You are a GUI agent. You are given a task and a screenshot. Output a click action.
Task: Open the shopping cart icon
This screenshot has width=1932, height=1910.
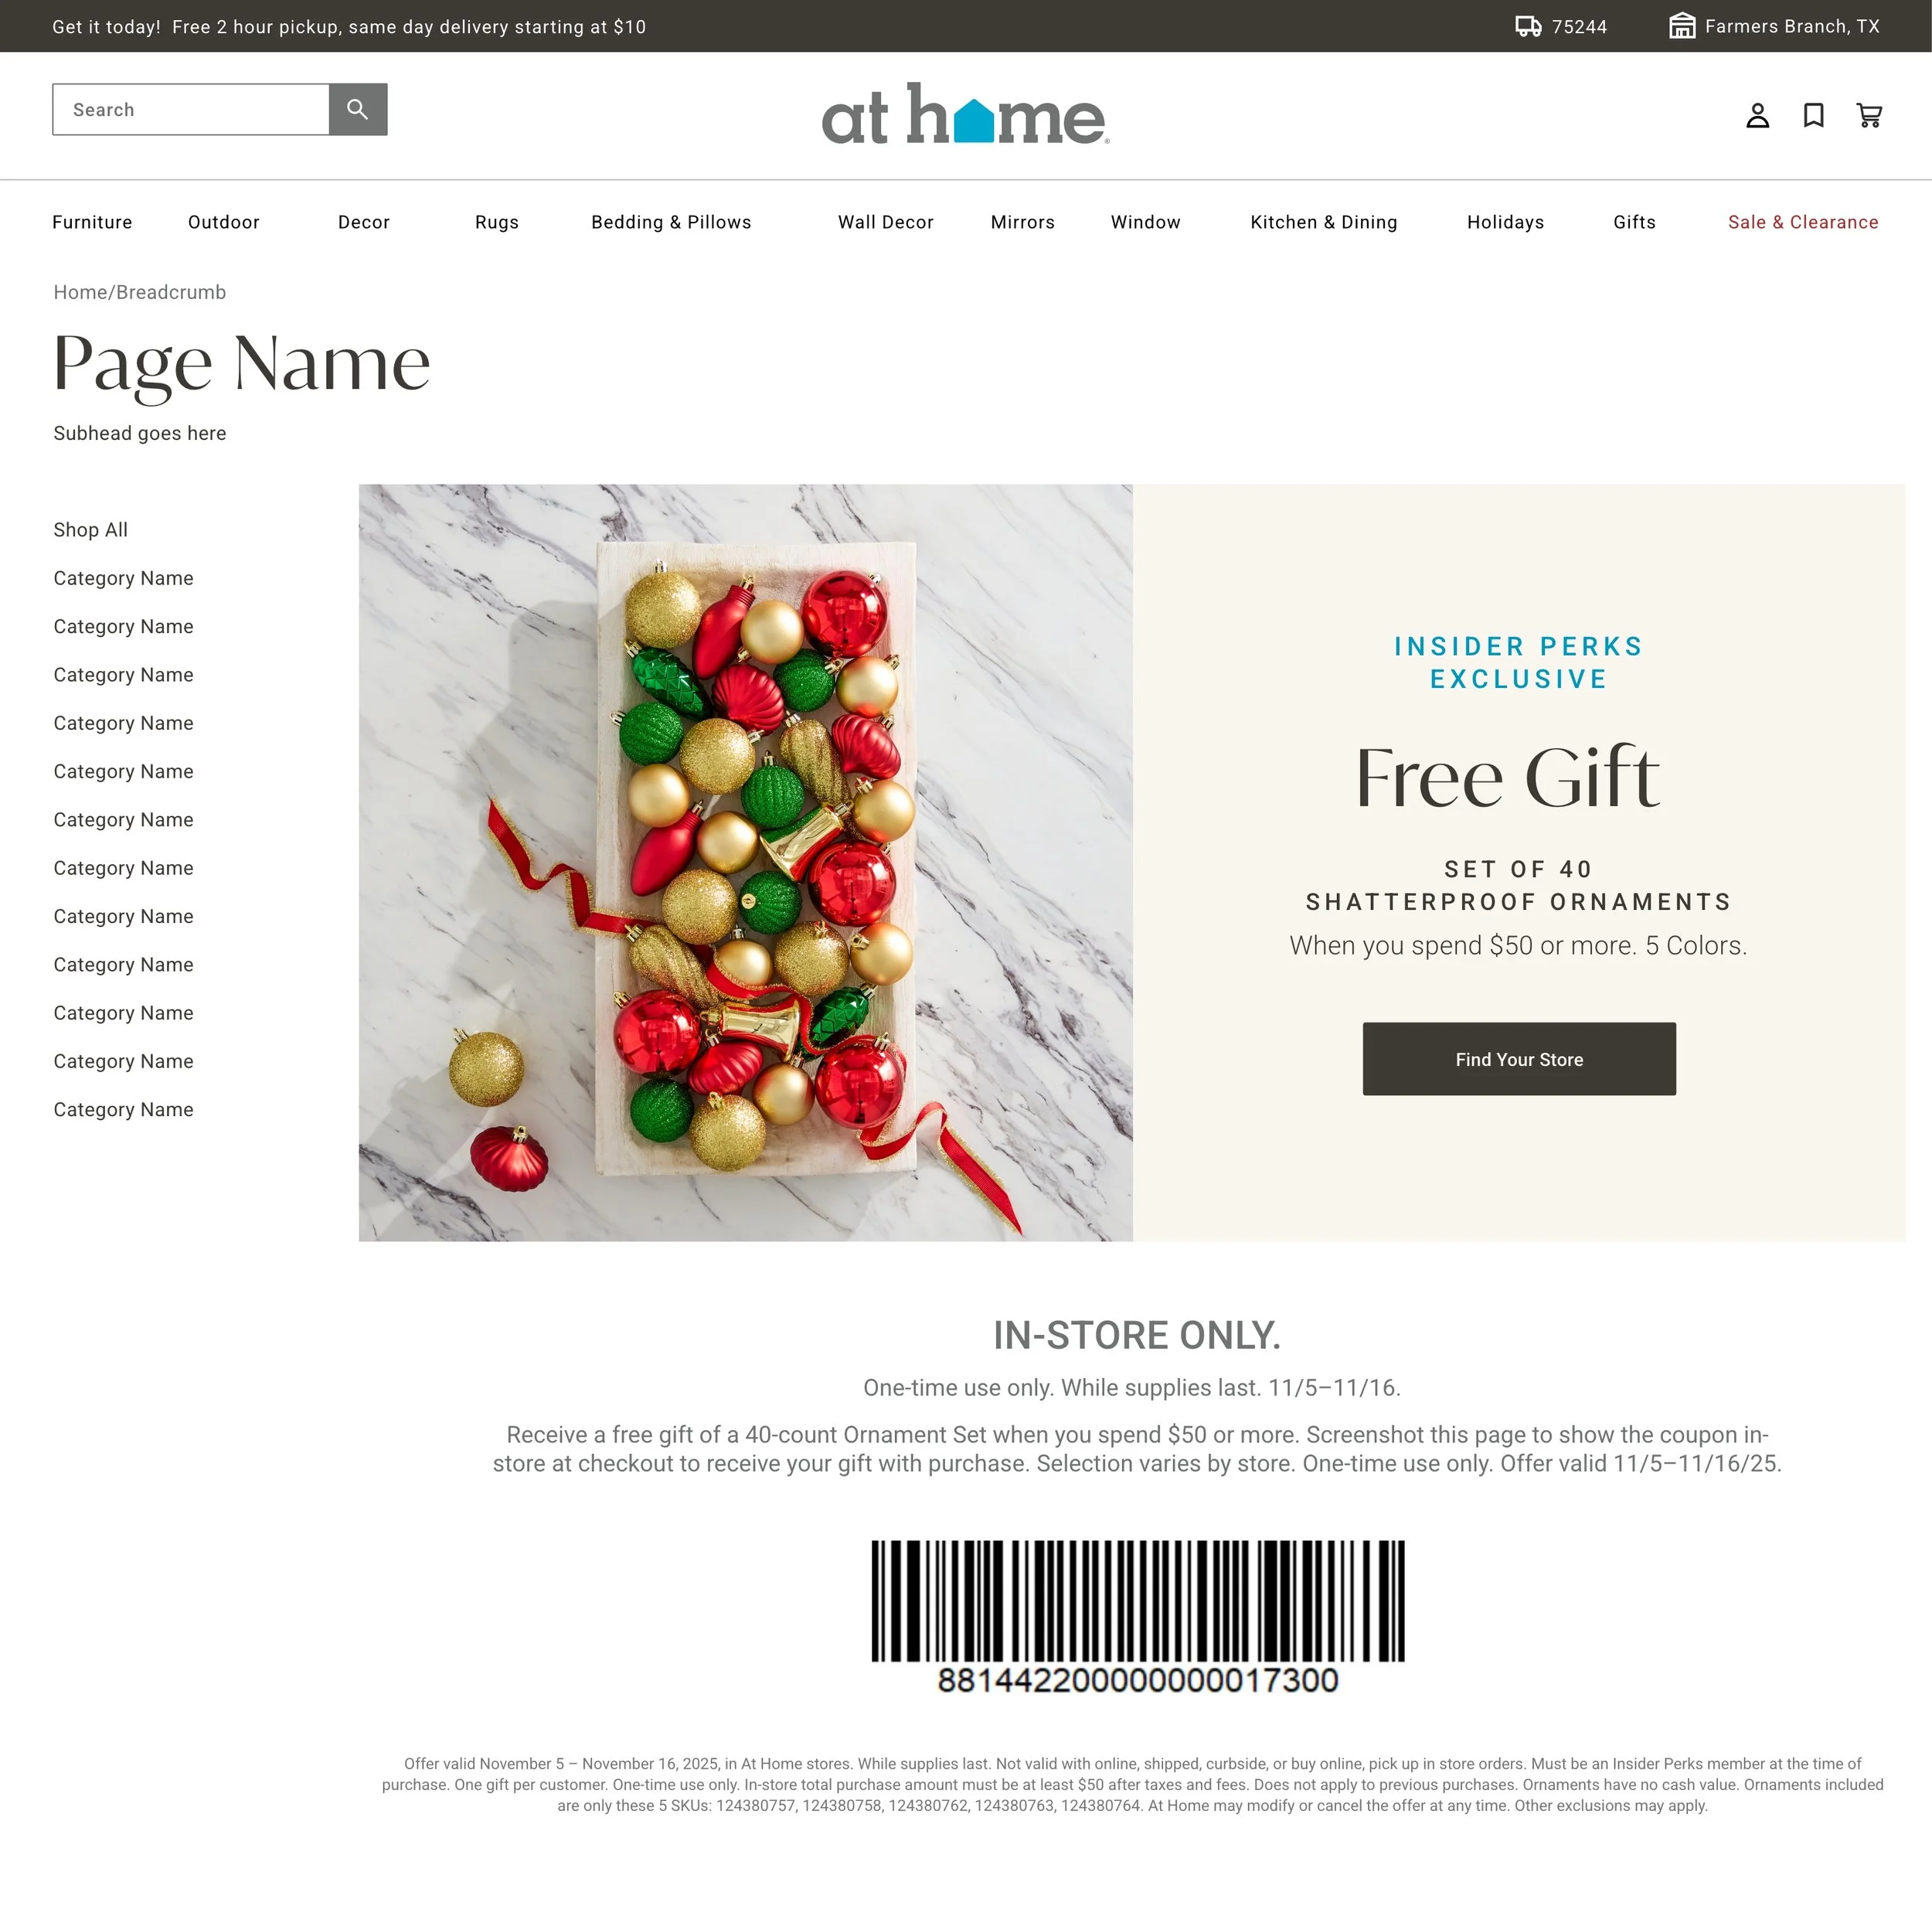(1869, 116)
